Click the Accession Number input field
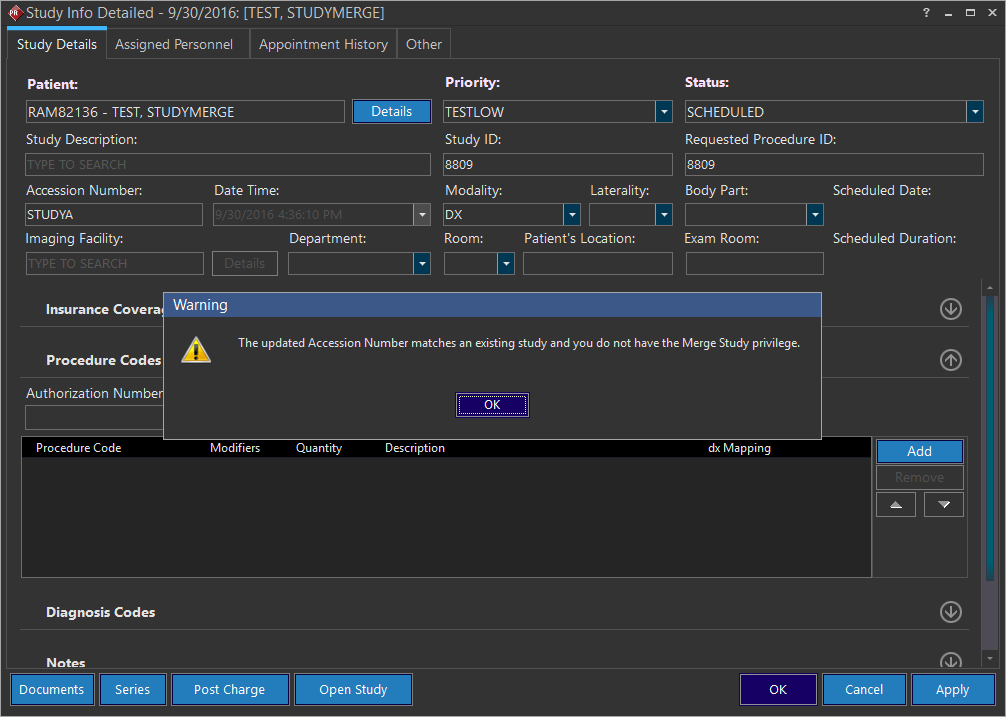 [x=114, y=214]
